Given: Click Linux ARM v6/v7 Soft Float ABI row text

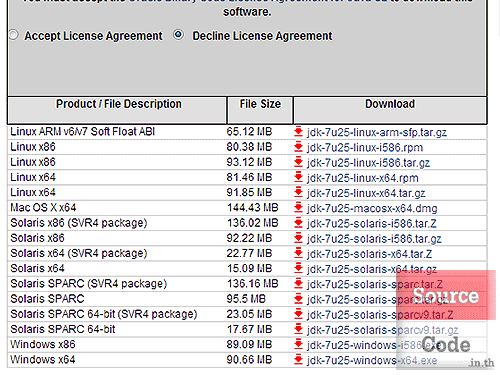Looking at the screenshot, I should coord(82,131).
